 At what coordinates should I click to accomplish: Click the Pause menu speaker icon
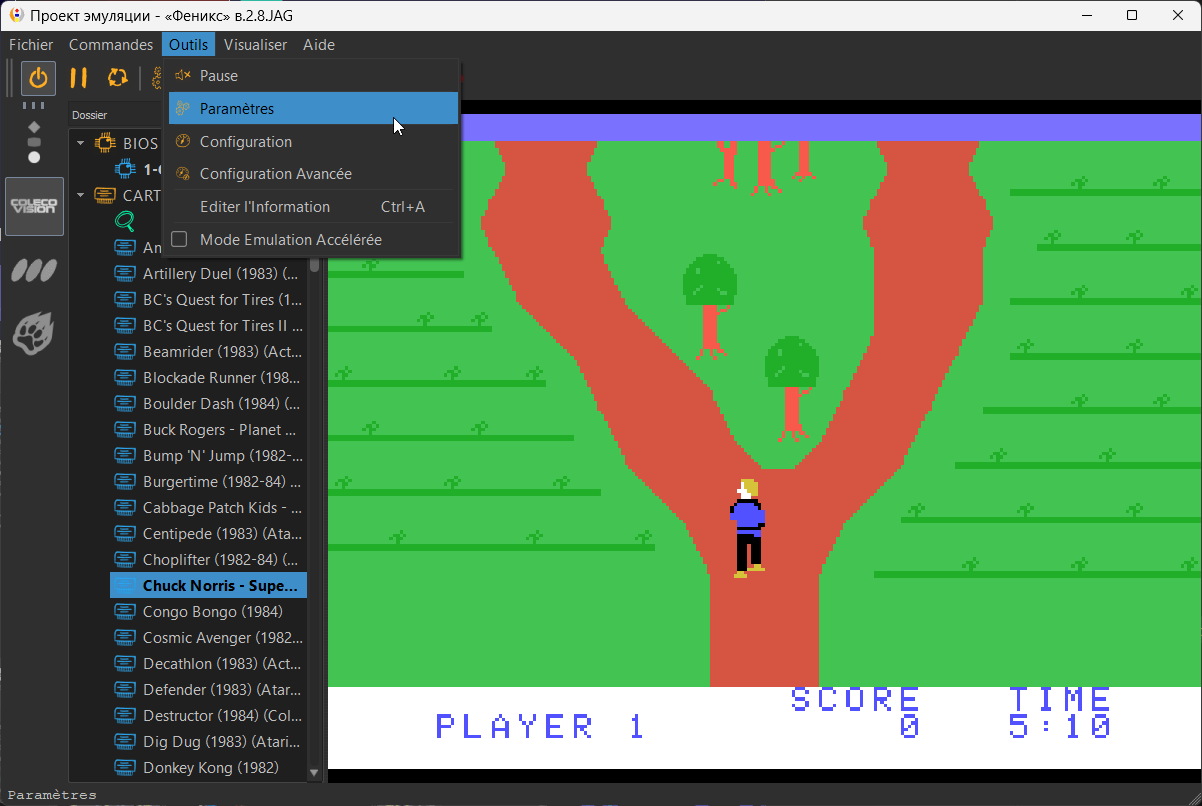pos(183,76)
